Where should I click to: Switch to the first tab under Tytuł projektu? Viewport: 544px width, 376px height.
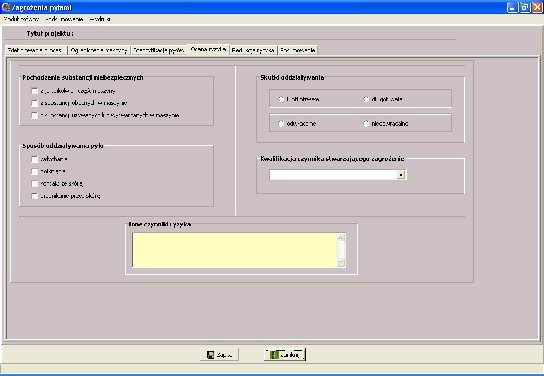[36, 50]
